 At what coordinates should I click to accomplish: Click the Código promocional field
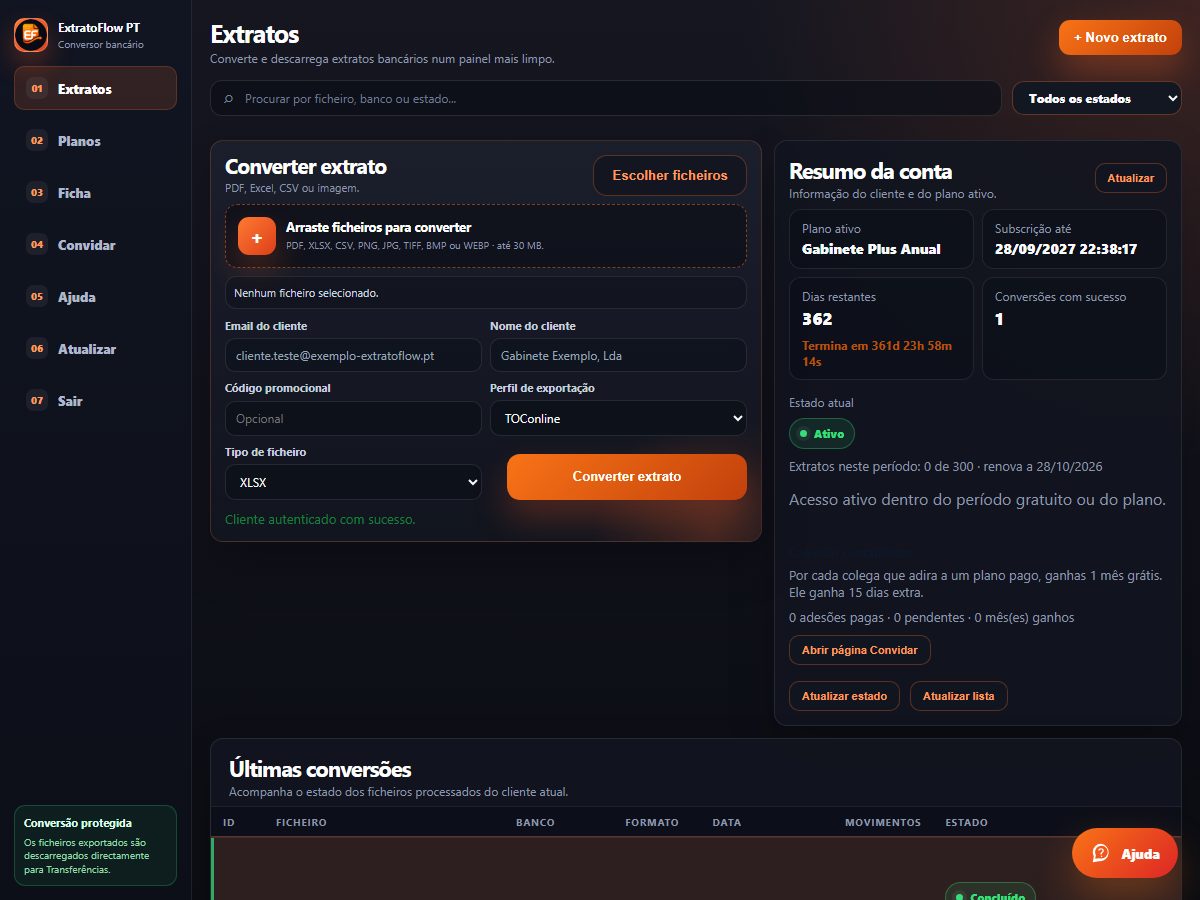[x=353, y=419]
